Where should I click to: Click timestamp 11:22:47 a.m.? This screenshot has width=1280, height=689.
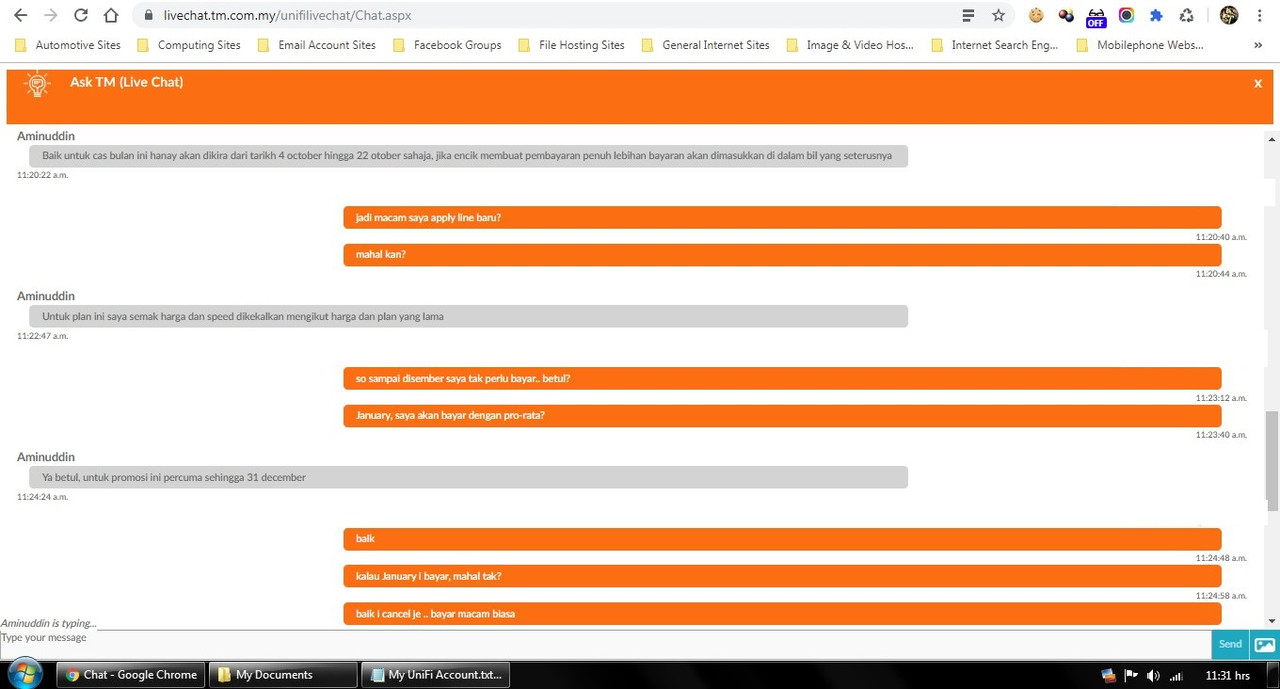tap(42, 336)
